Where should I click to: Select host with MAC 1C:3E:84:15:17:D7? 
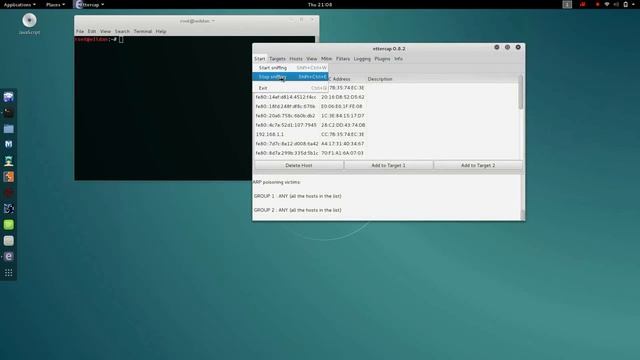pyautogui.click(x=386, y=116)
